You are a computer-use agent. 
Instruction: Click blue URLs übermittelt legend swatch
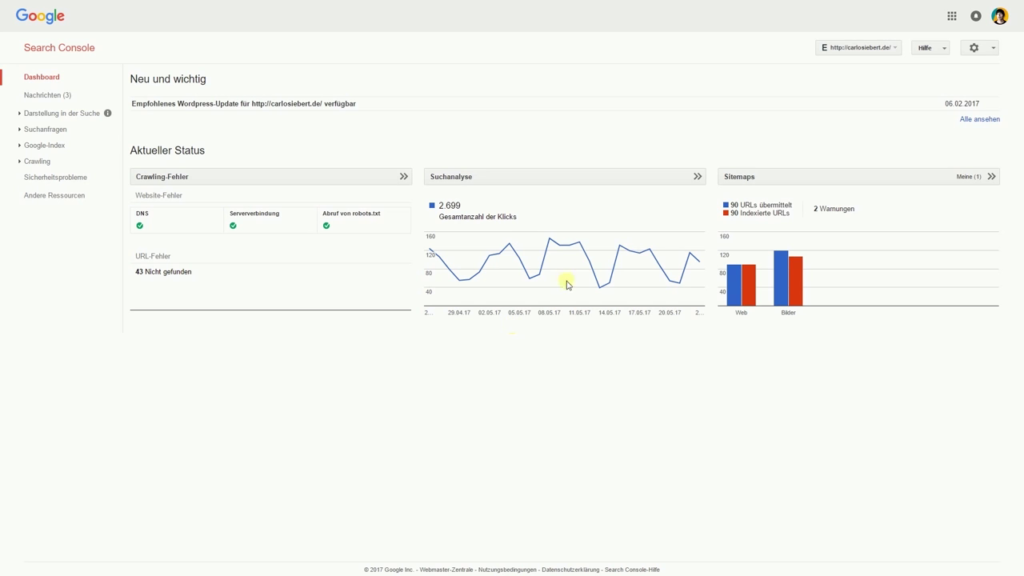pyautogui.click(x=726, y=205)
